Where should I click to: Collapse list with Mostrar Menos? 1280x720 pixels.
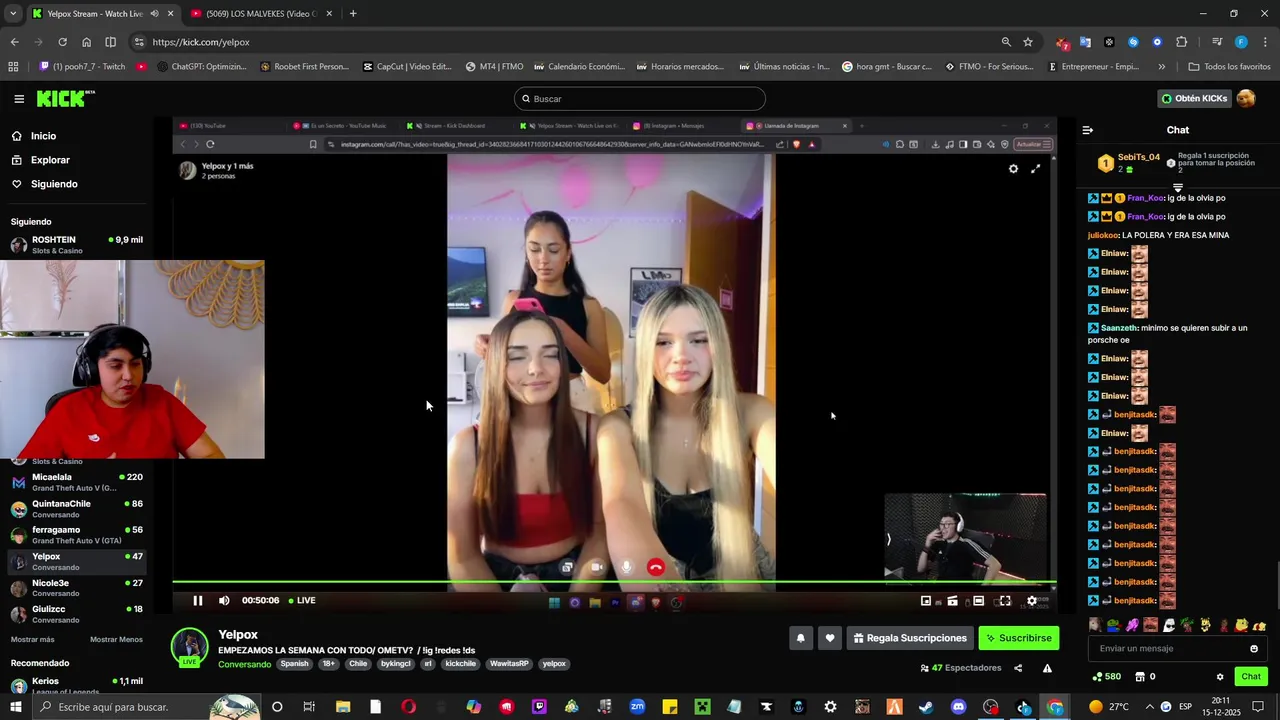[116, 640]
